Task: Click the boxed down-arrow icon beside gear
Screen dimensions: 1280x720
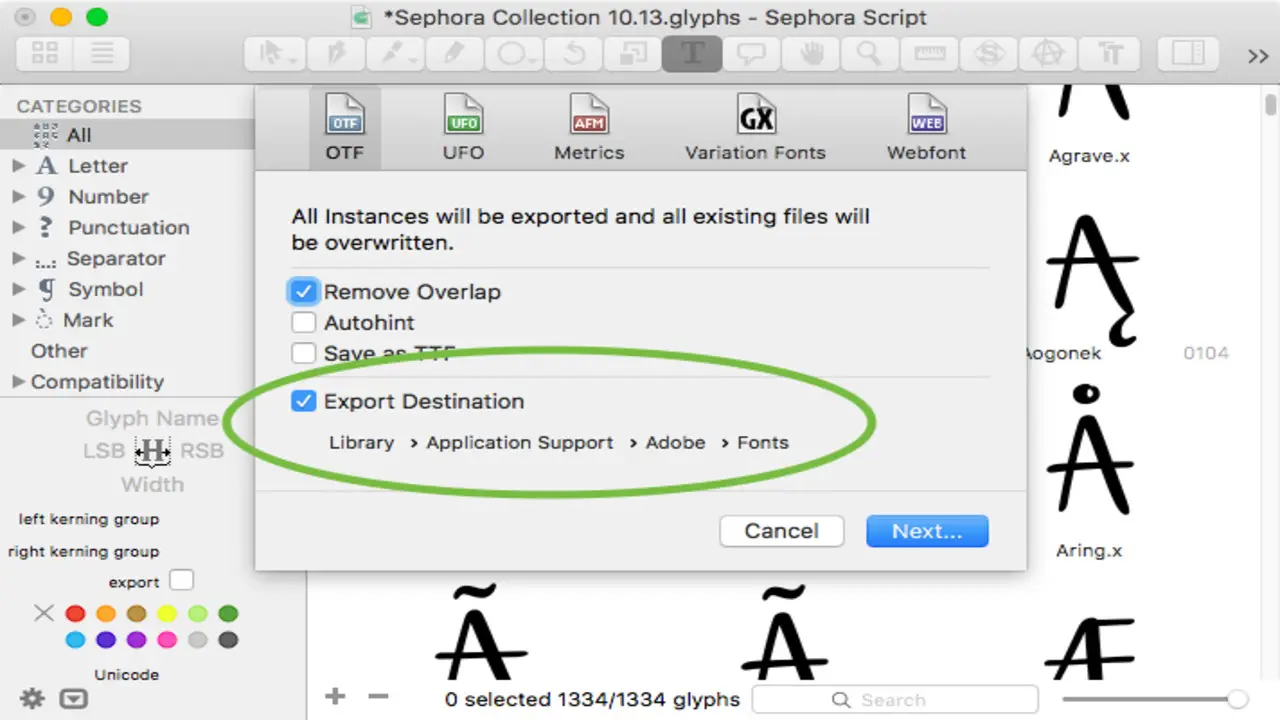Action: (x=74, y=699)
